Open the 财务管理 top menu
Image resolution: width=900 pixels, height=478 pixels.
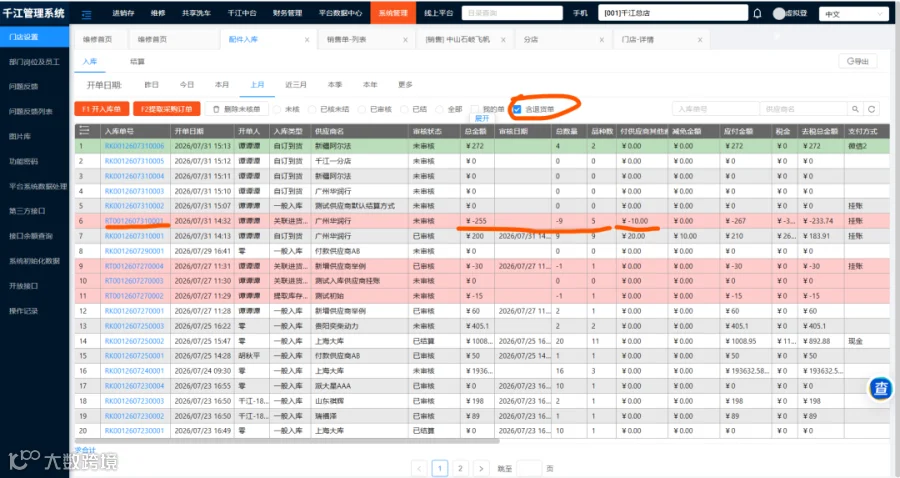pyautogui.click(x=288, y=13)
